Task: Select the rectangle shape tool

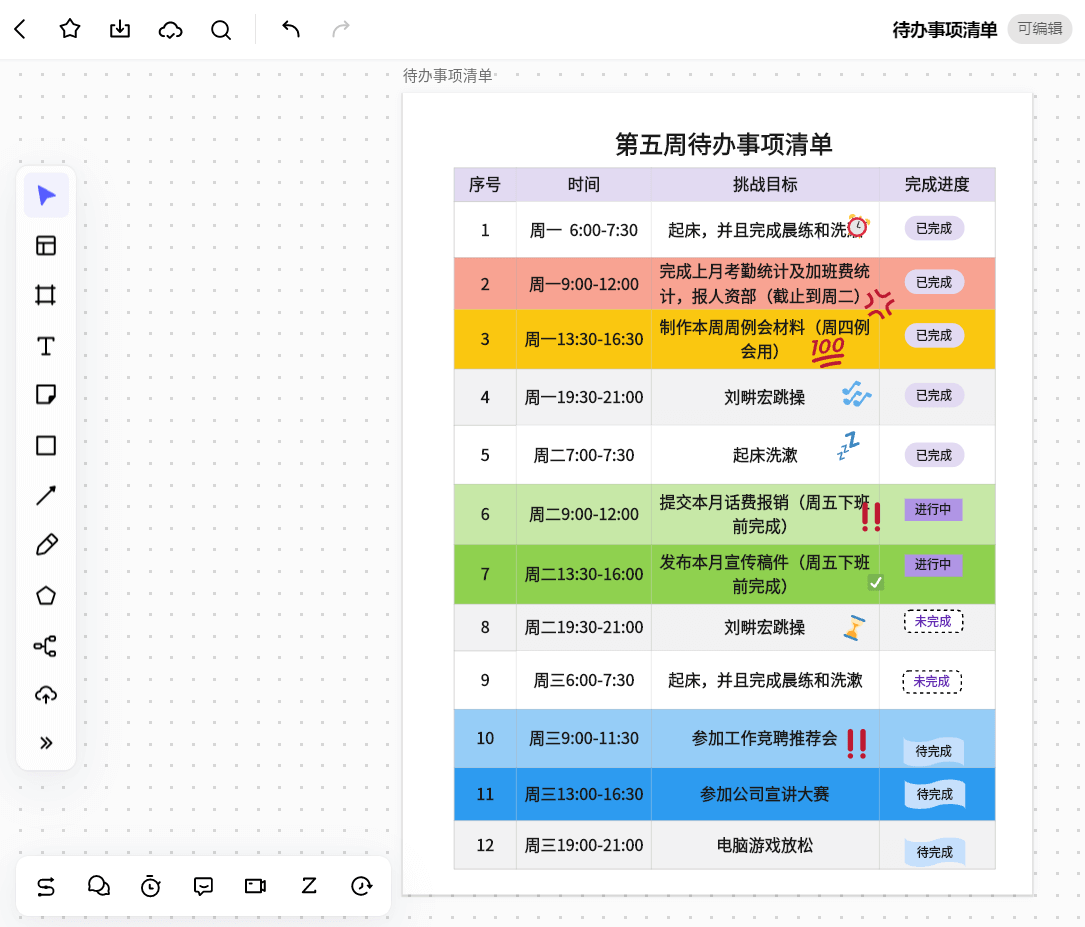Action: coord(46,446)
